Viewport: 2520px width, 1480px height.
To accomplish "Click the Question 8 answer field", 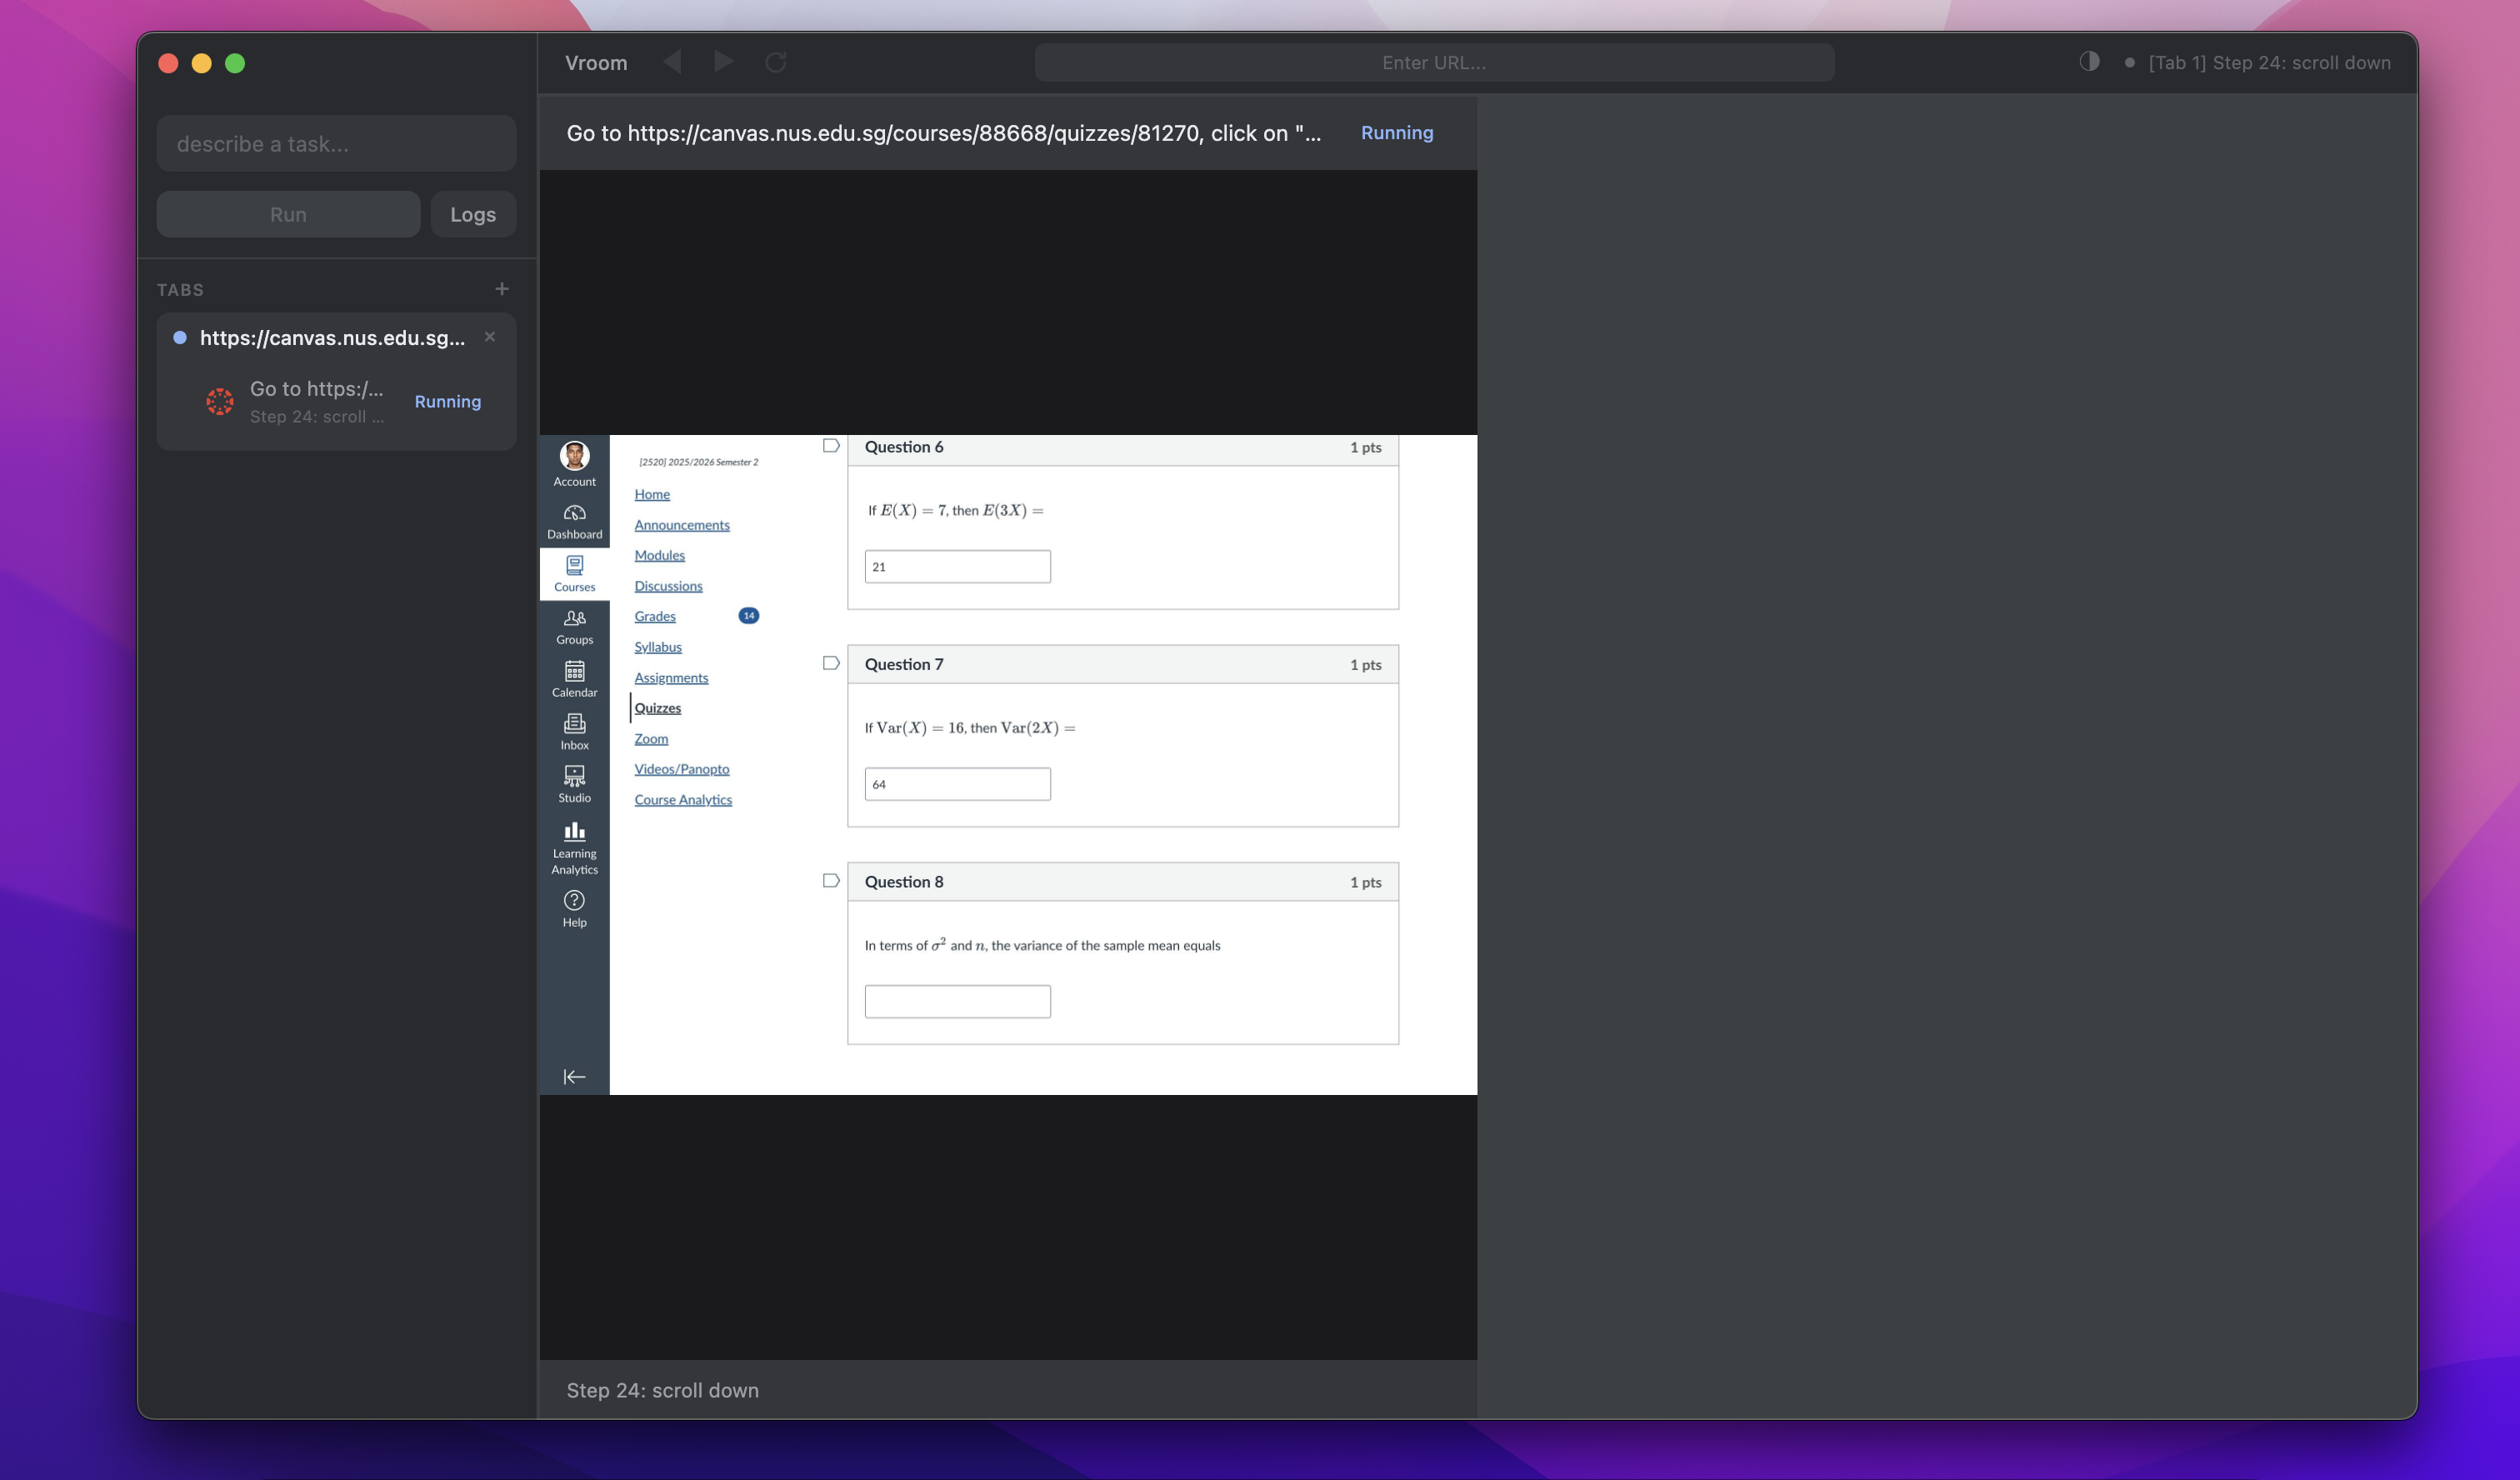I will pos(956,1000).
